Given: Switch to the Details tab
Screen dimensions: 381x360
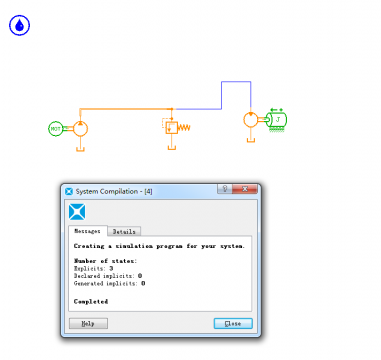Looking at the screenshot, I should (x=124, y=231).
